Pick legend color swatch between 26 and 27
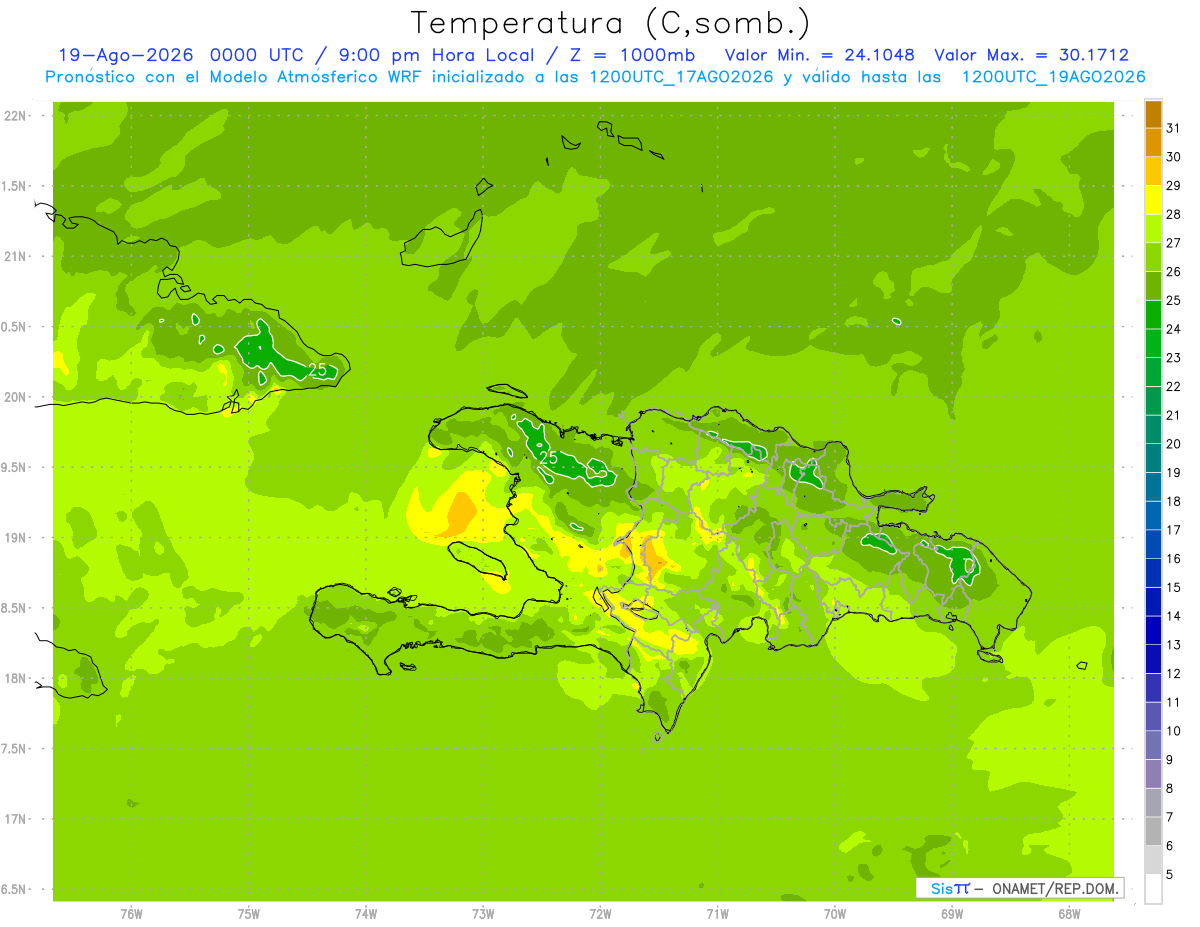 click(1153, 258)
